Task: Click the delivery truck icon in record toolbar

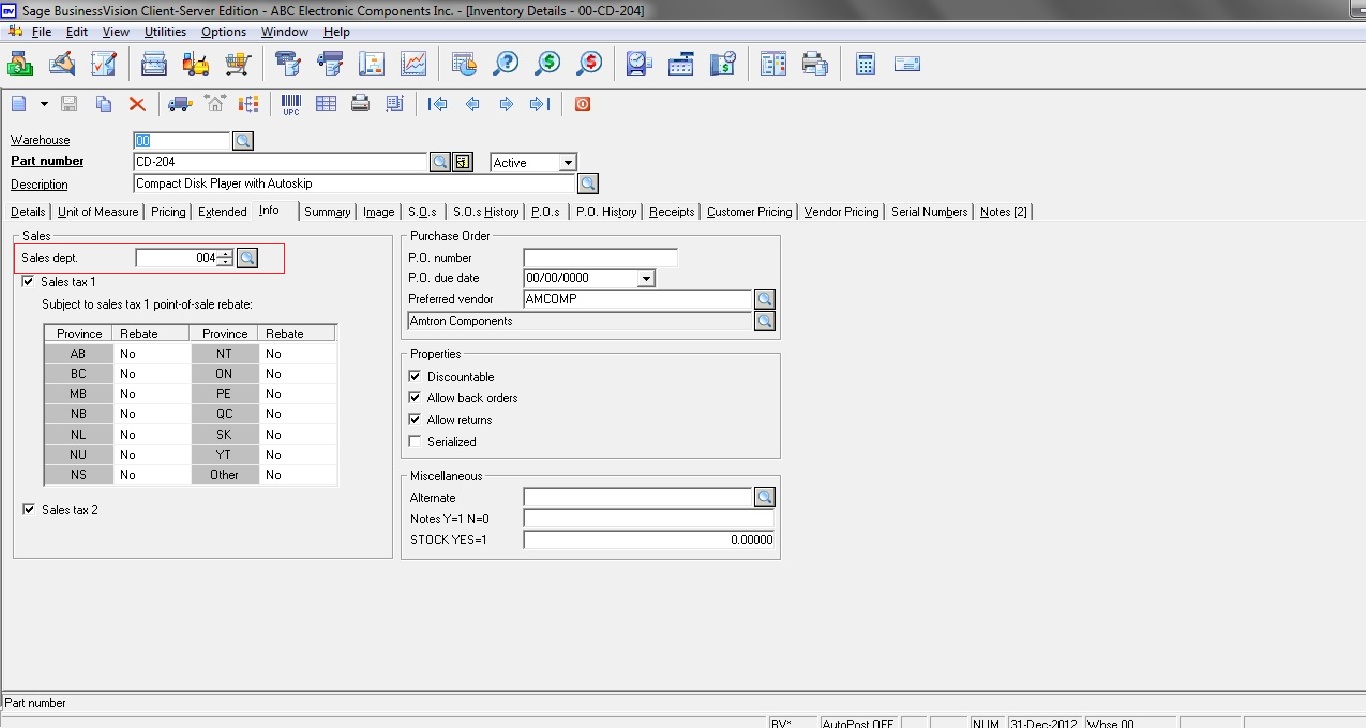Action: click(180, 104)
